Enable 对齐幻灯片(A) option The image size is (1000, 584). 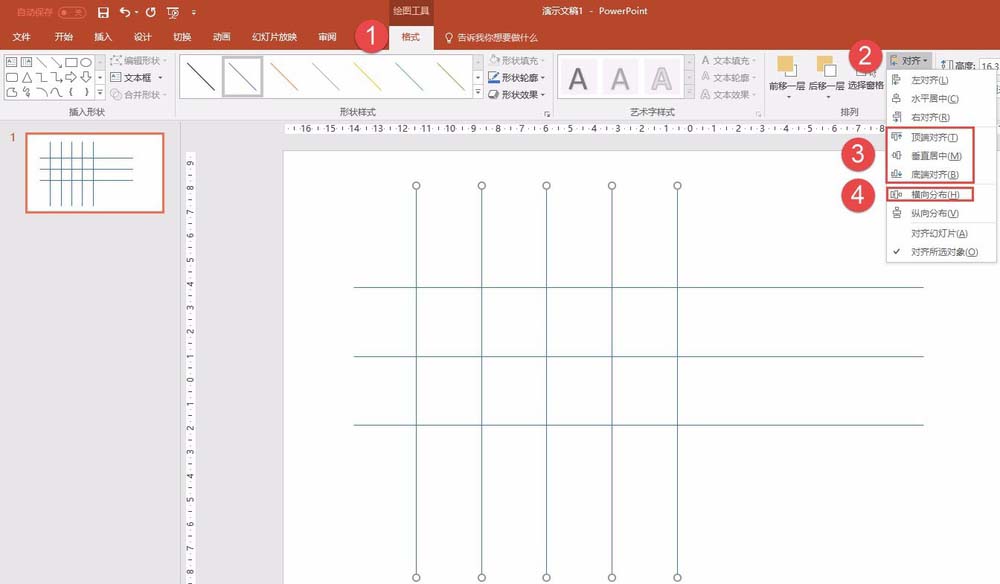(x=941, y=233)
